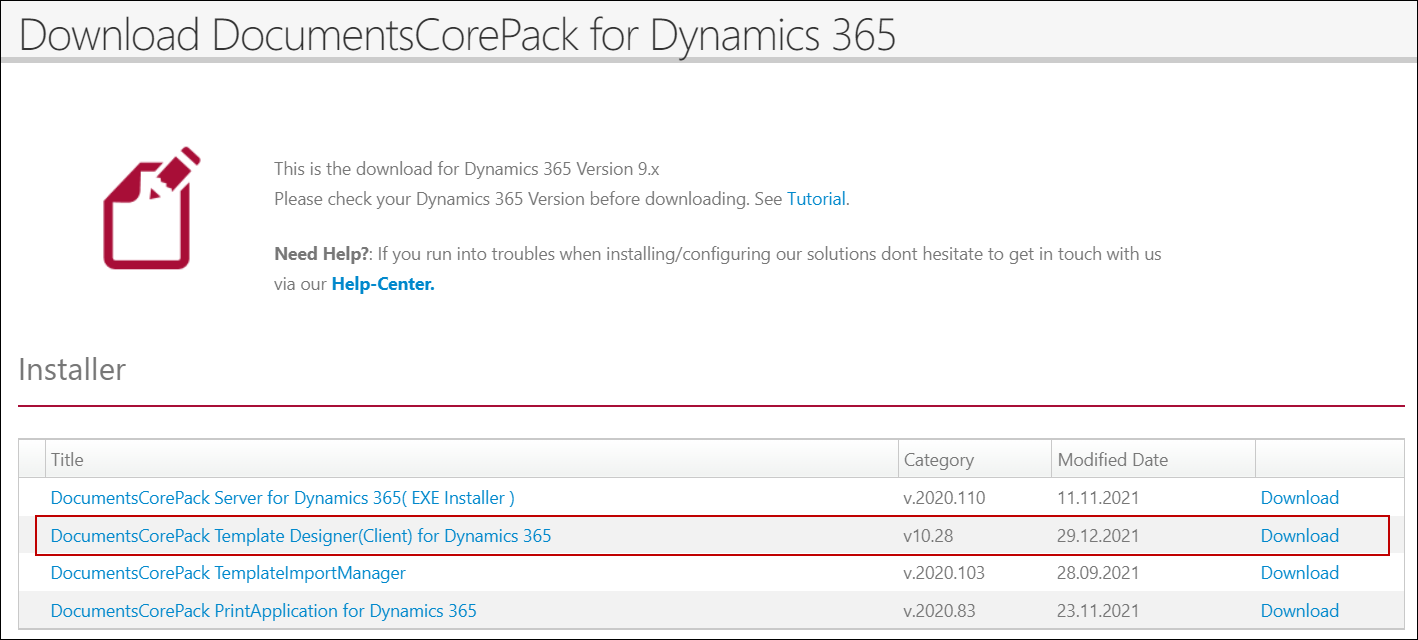Open the Tutorial link

point(816,199)
